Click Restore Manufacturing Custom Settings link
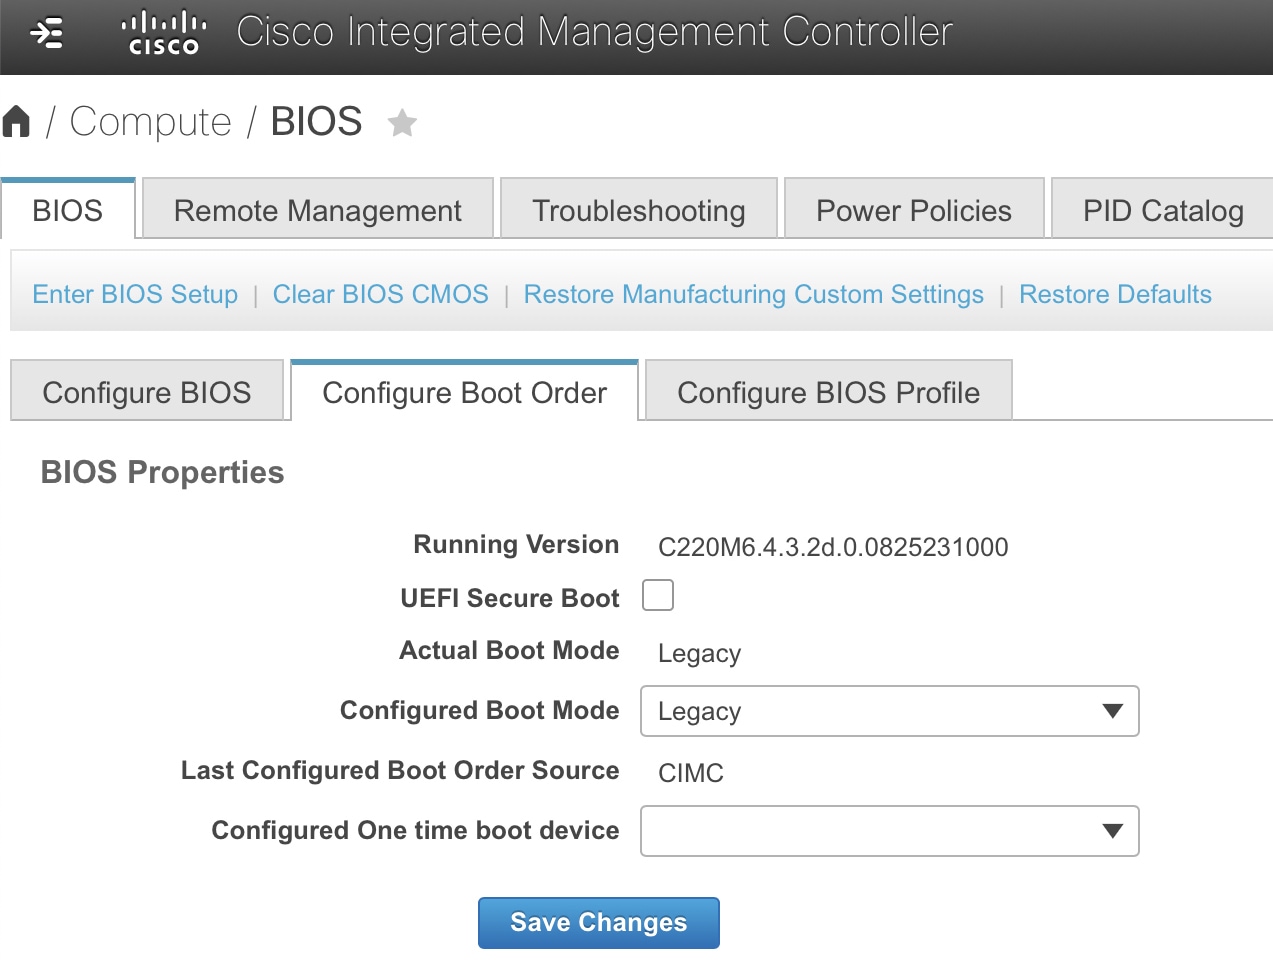The width and height of the screenshot is (1273, 963). 753,294
